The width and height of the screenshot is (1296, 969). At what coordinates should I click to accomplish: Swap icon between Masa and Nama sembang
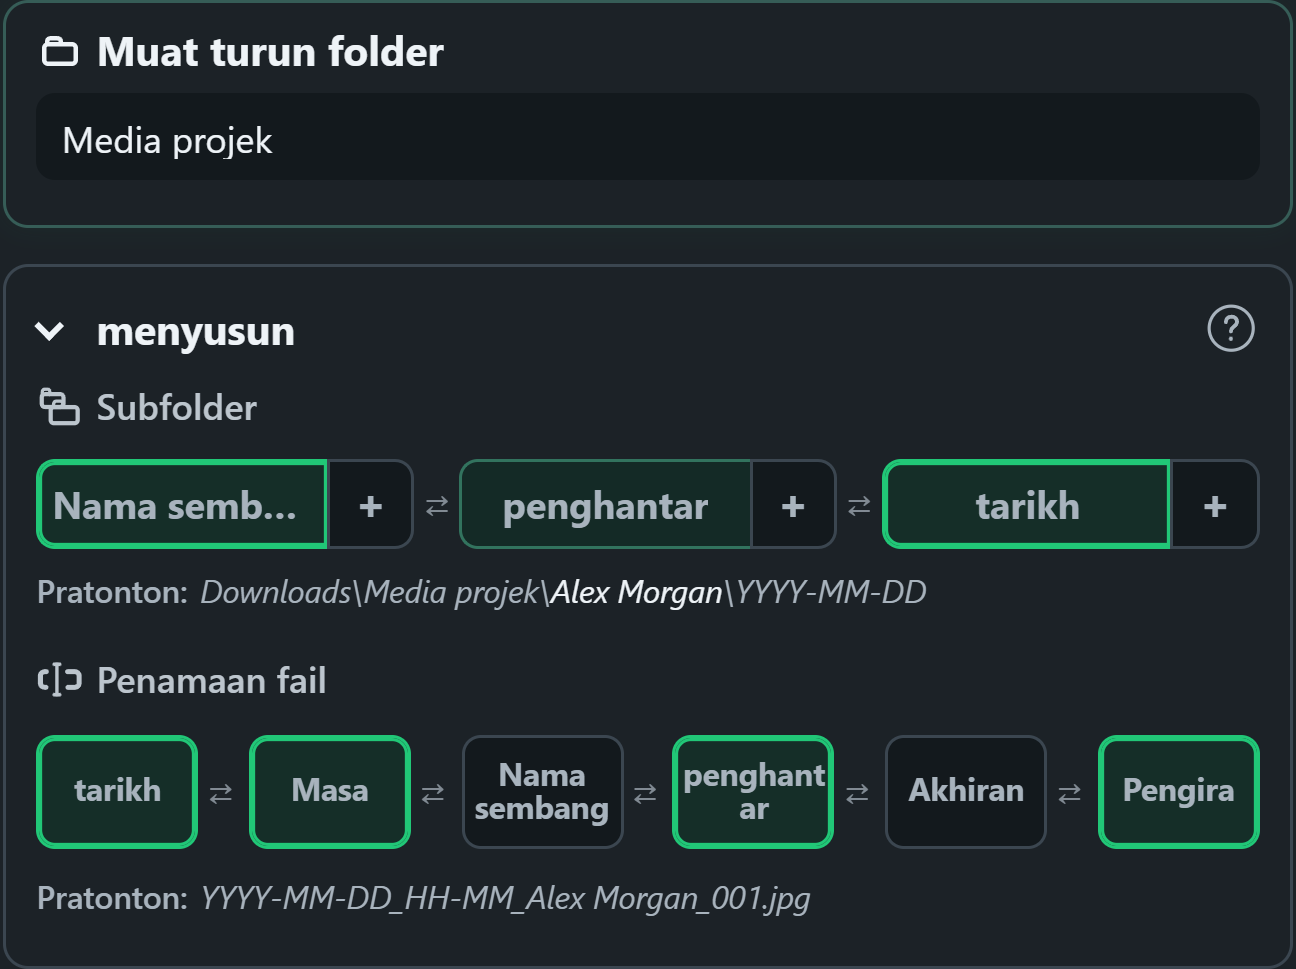tap(433, 793)
